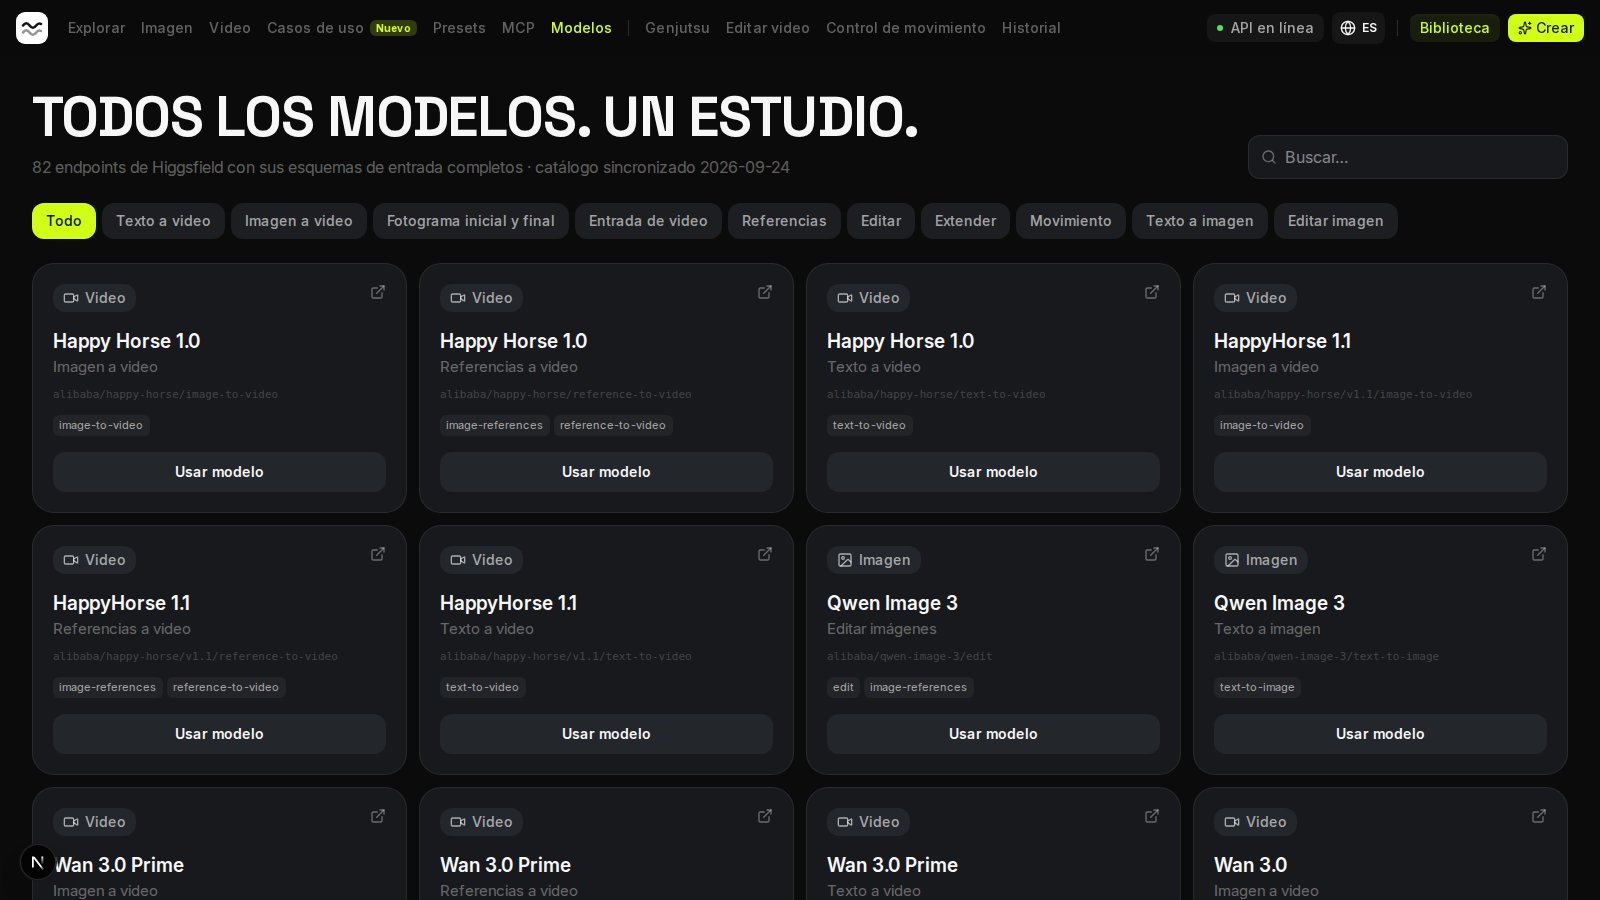Image resolution: width=1600 pixels, height=900 pixels.
Task: Open external link for Wan 3.0 Prime Referencias a video
Action: point(765,816)
